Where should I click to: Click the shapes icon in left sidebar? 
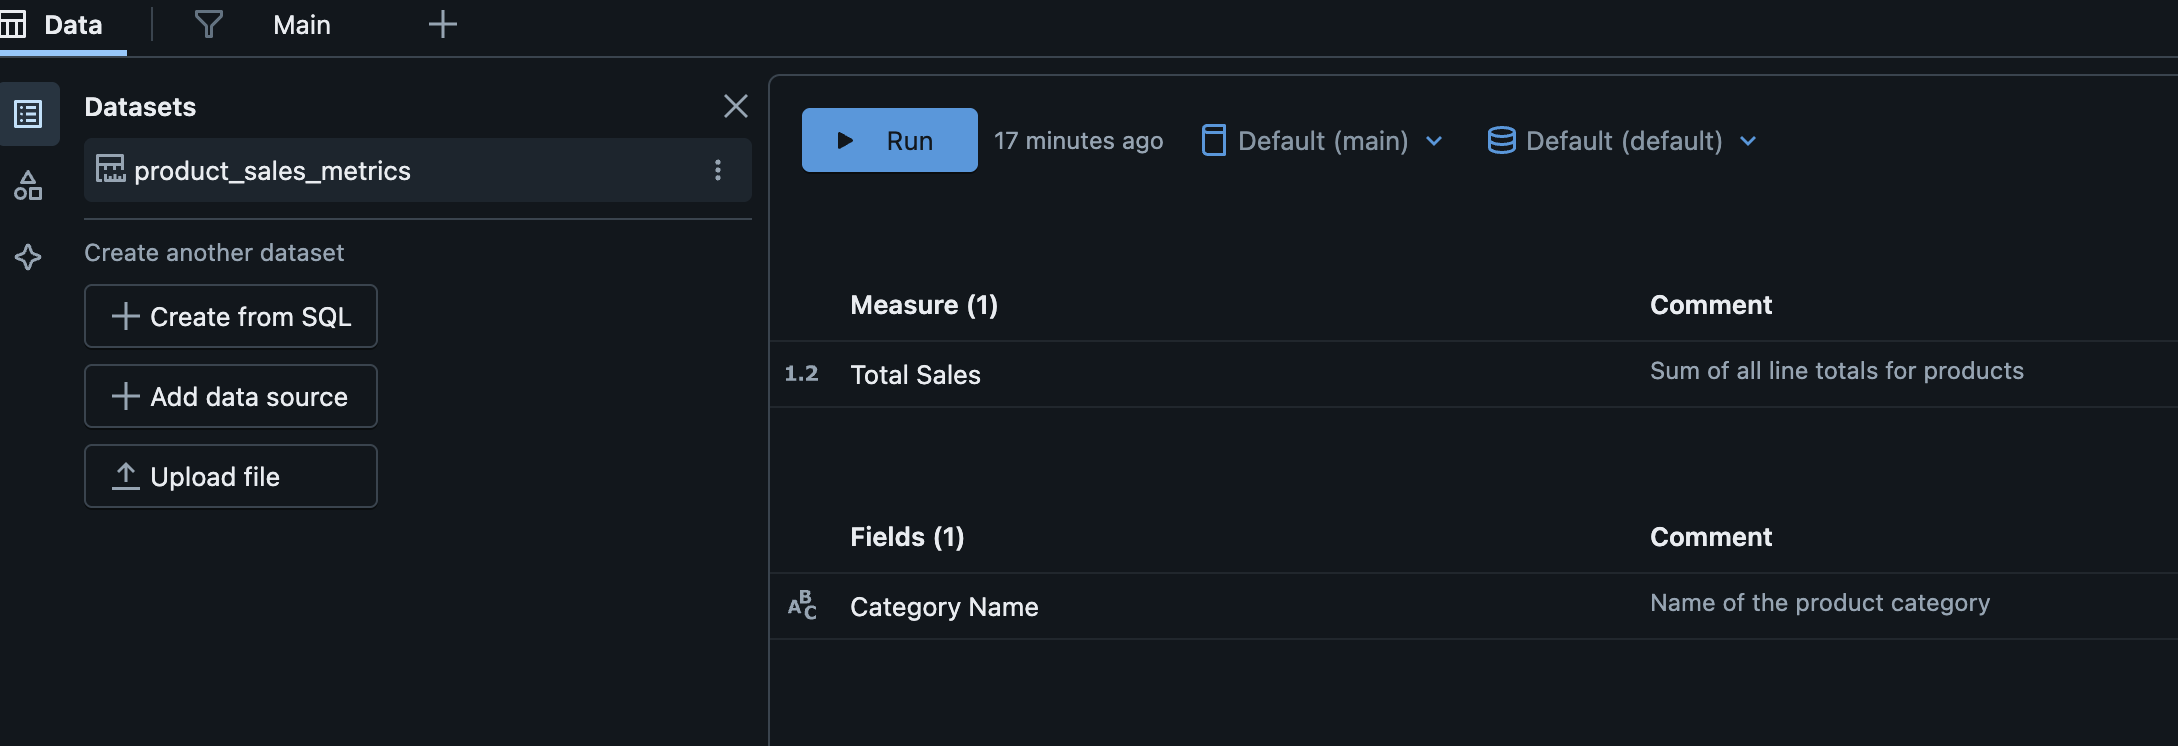pyautogui.click(x=28, y=186)
